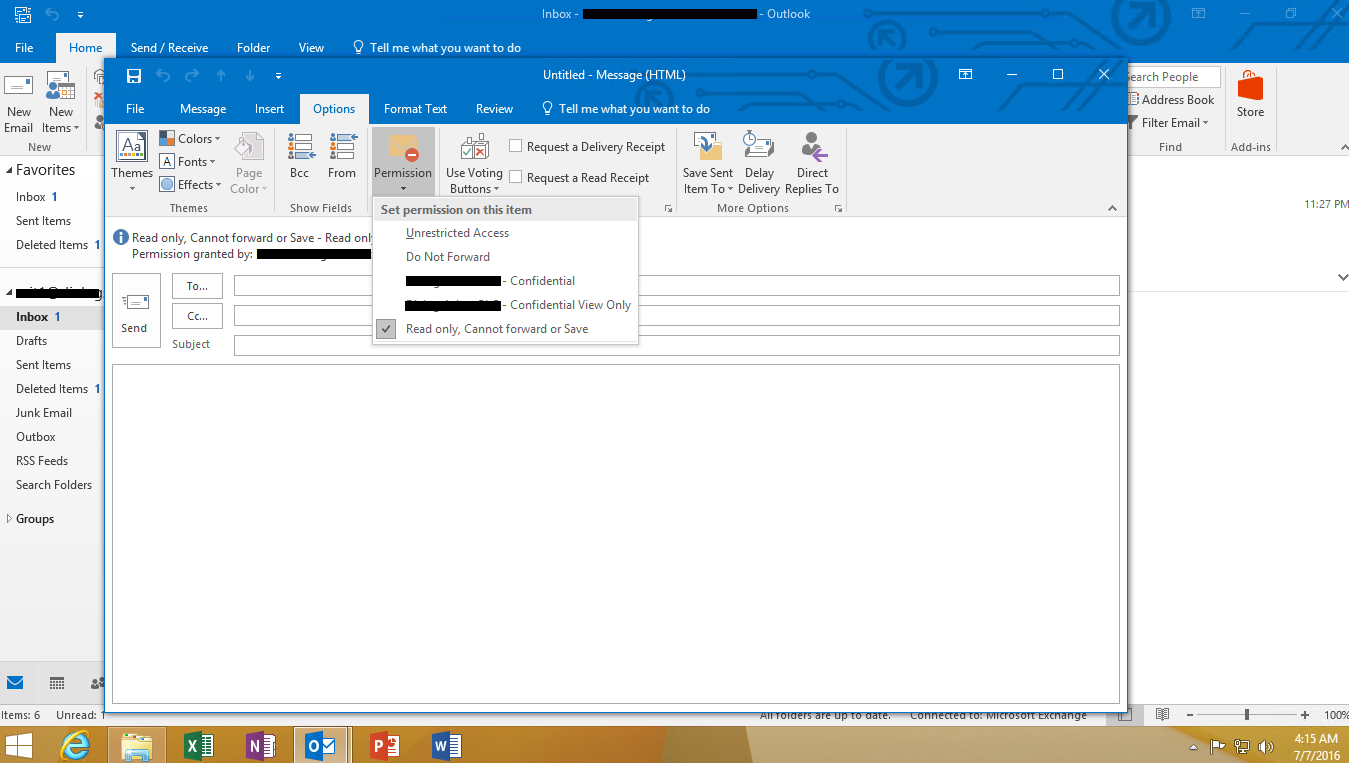Switch to the Message ribbon tab
The height and width of the screenshot is (763, 1349).
(x=203, y=109)
